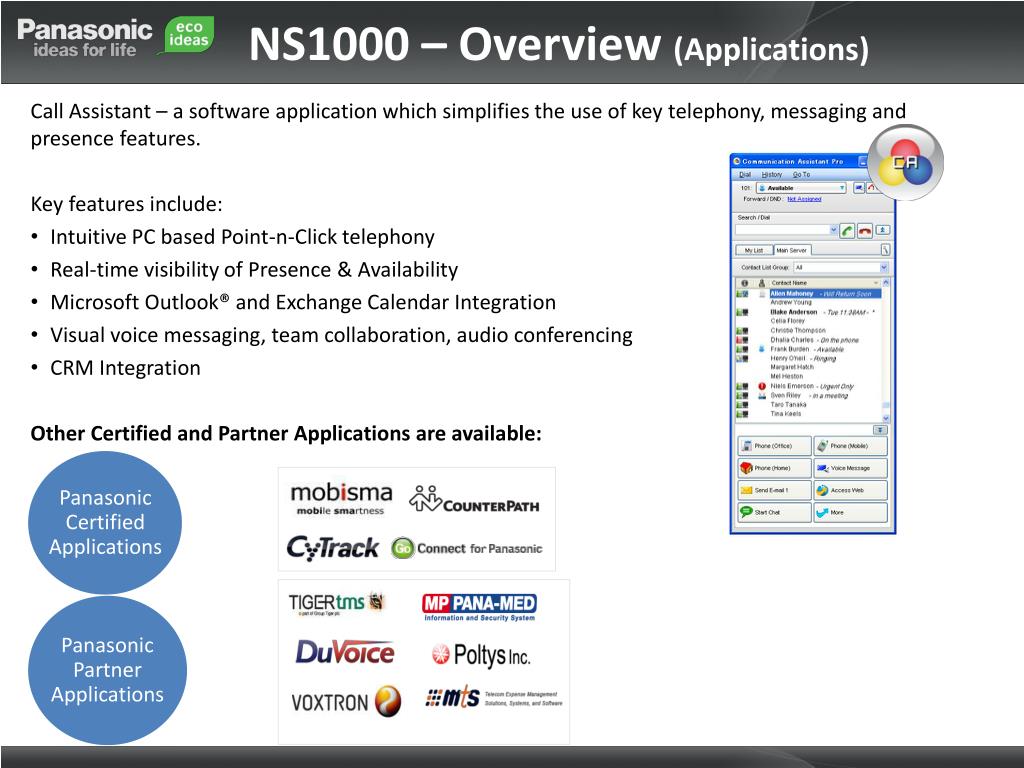Click the Voice Message button

tap(851, 468)
